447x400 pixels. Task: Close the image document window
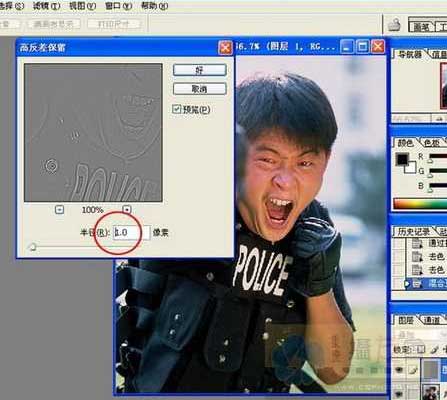pyautogui.click(x=378, y=46)
